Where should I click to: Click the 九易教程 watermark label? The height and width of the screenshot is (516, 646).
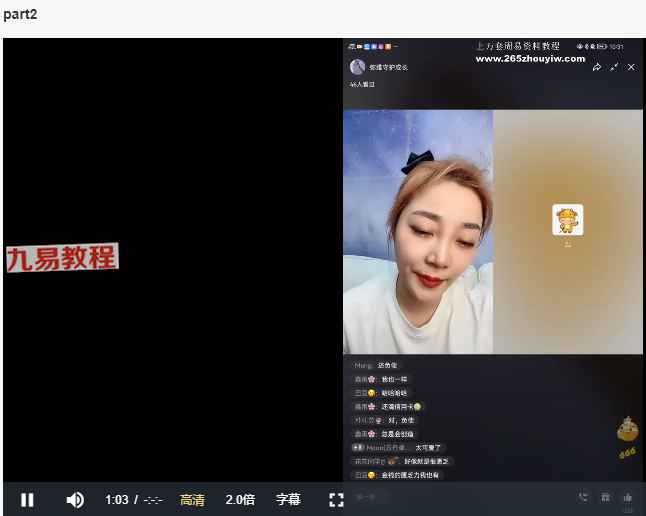coord(62,258)
